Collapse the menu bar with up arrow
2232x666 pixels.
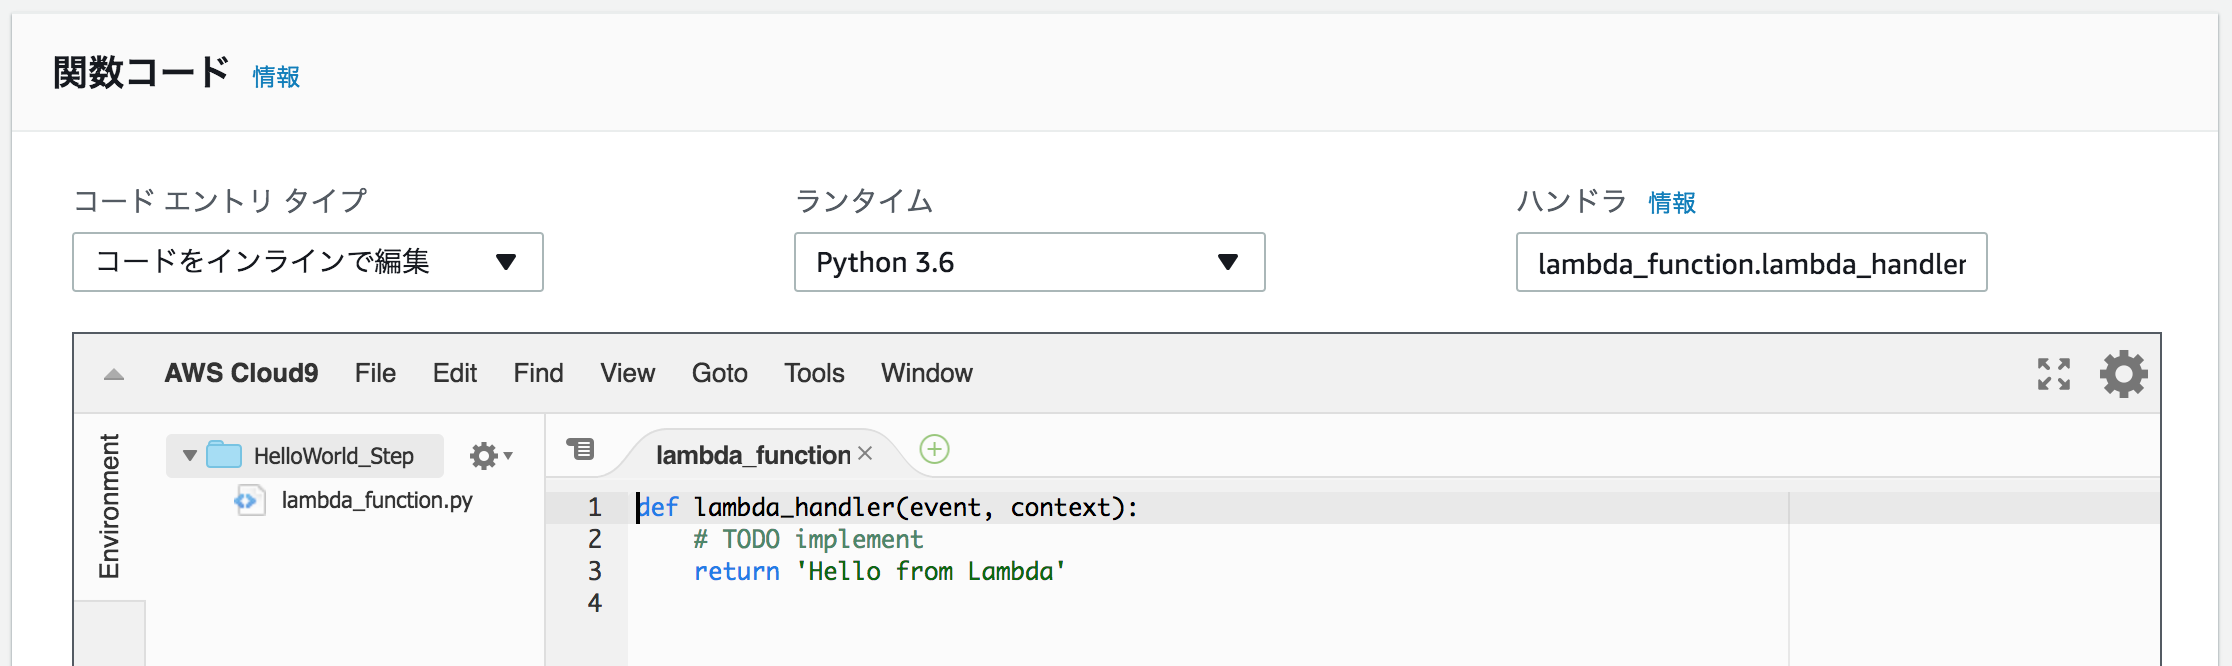pyautogui.click(x=114, y=375)
